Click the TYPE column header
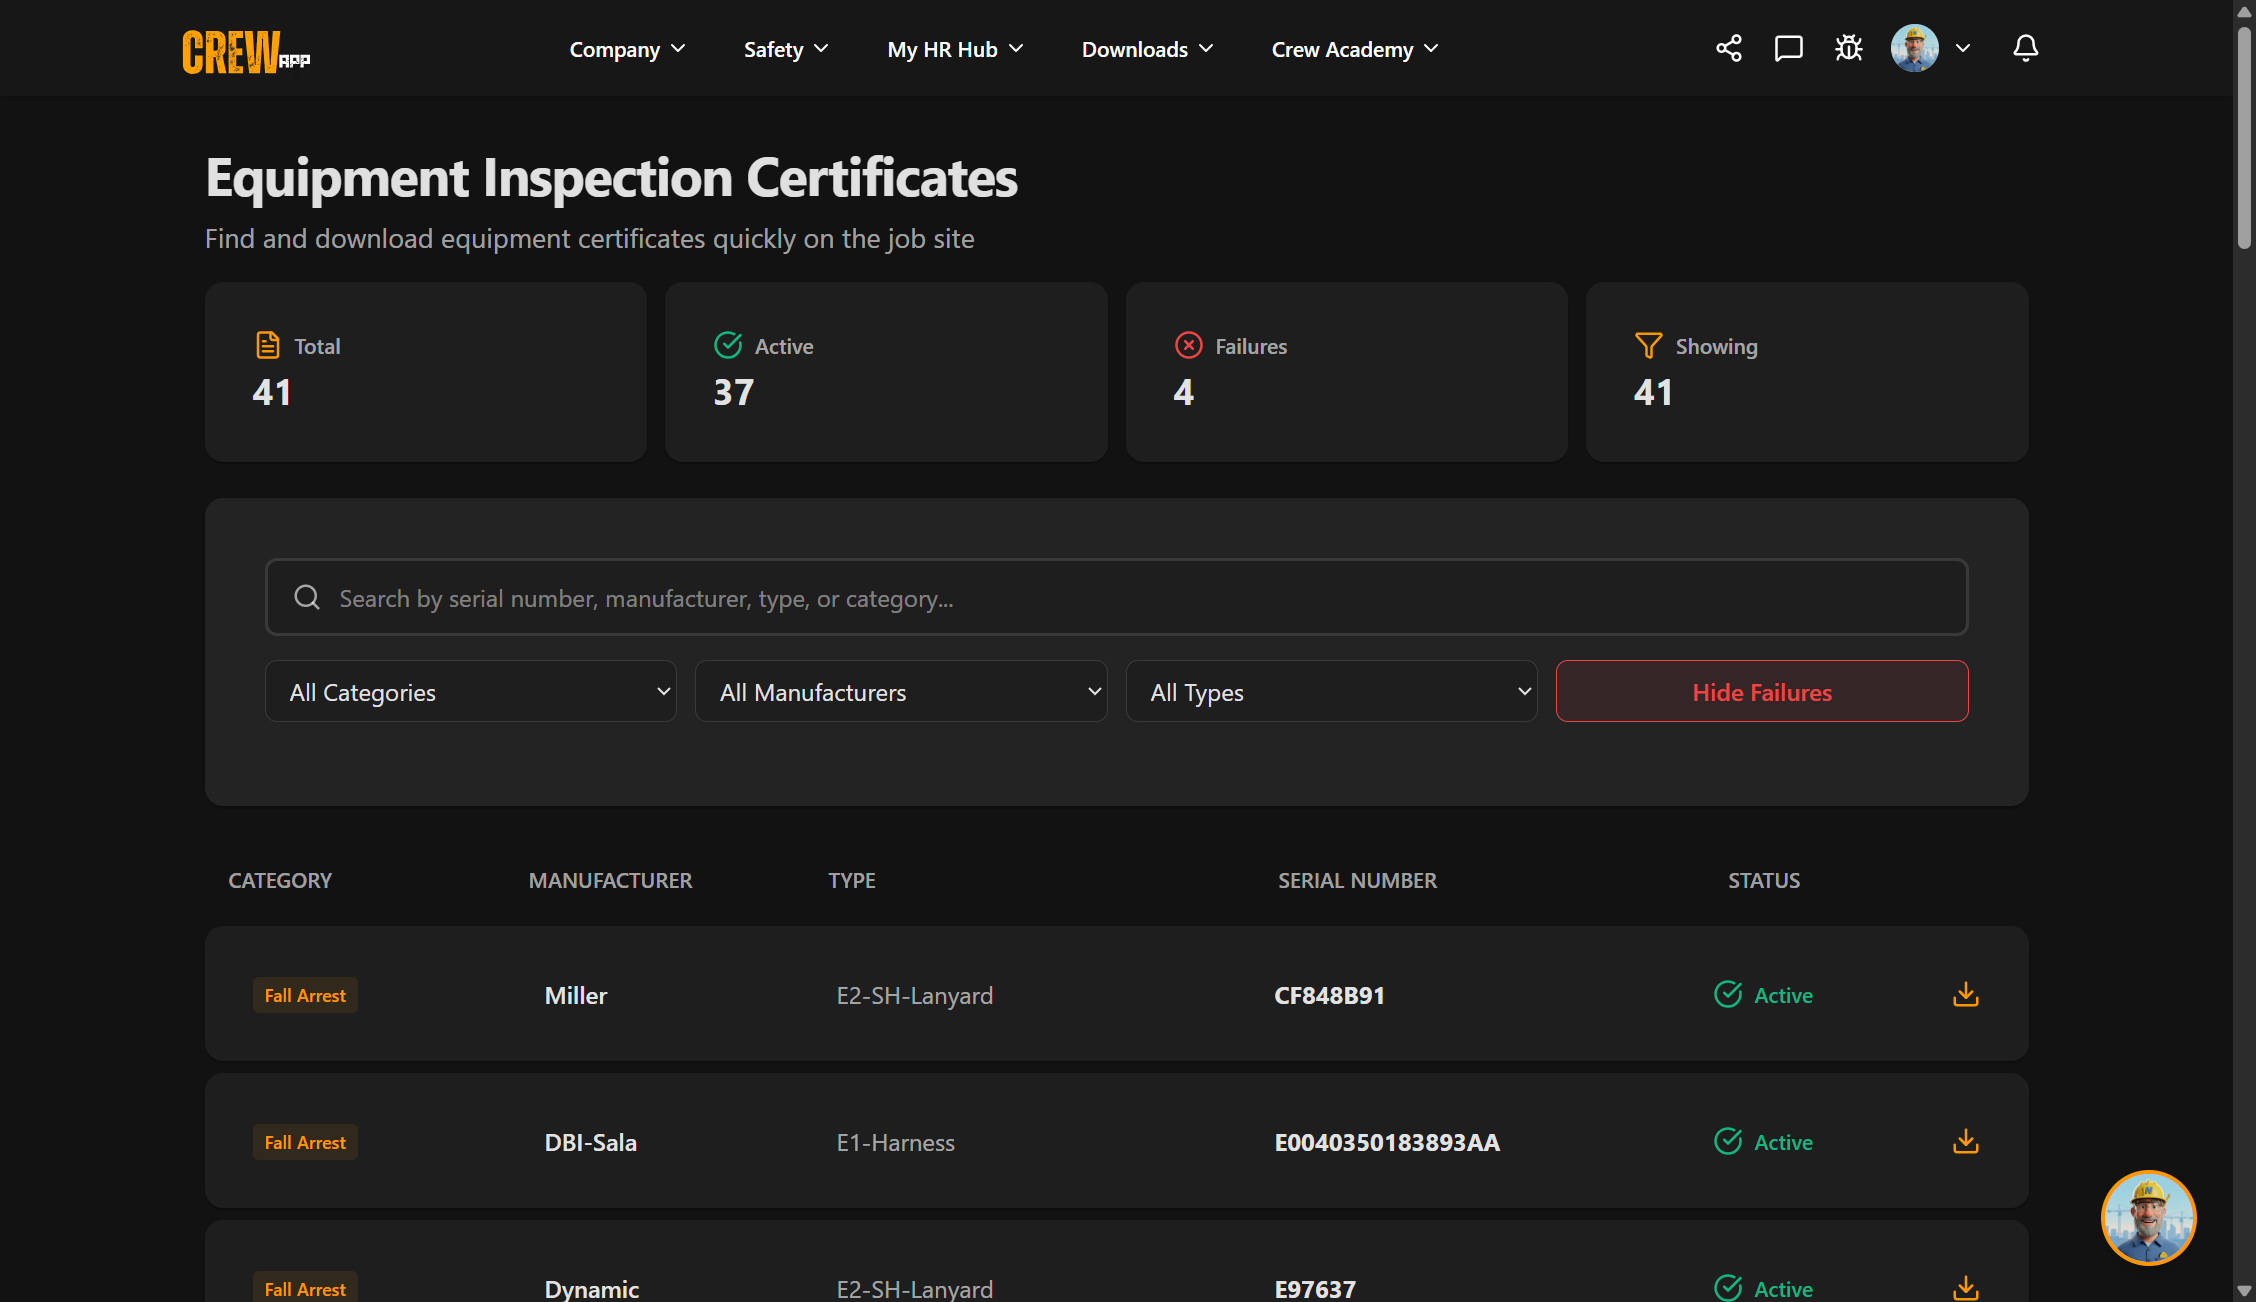This screenshot has width=2256, height=1302. [x=852, y=880]
